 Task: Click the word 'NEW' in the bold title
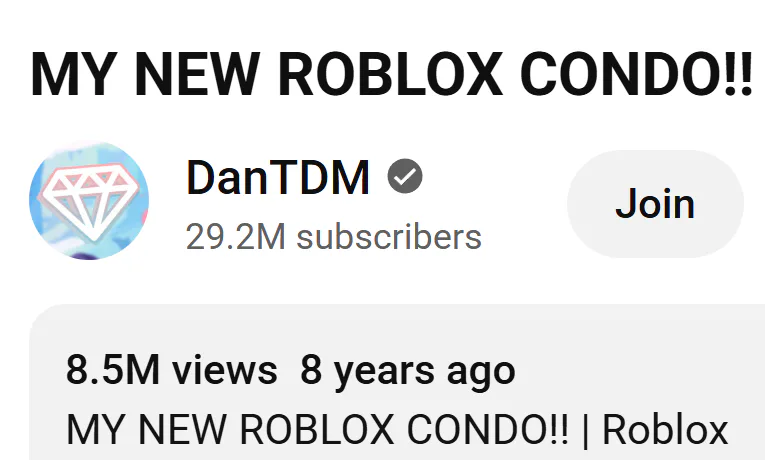pyautogui.click(x=197, y=74)
